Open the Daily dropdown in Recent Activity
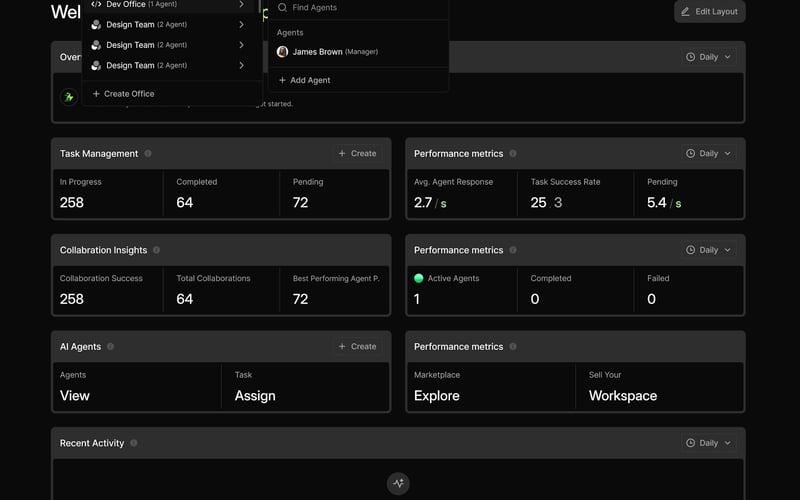This screenshot has height=500, width=800. [709, 442]
